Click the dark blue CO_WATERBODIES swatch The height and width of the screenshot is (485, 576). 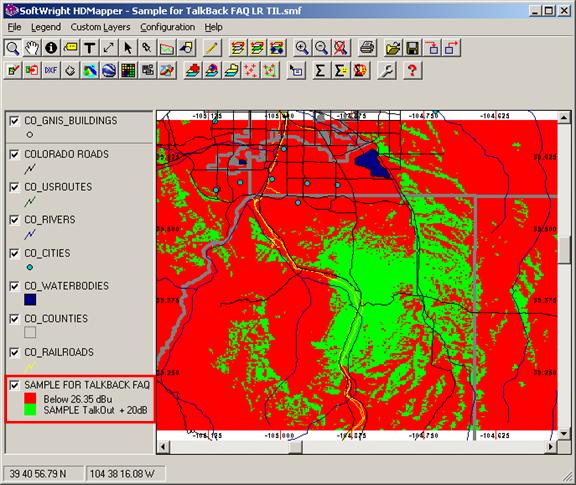point(30,300)
